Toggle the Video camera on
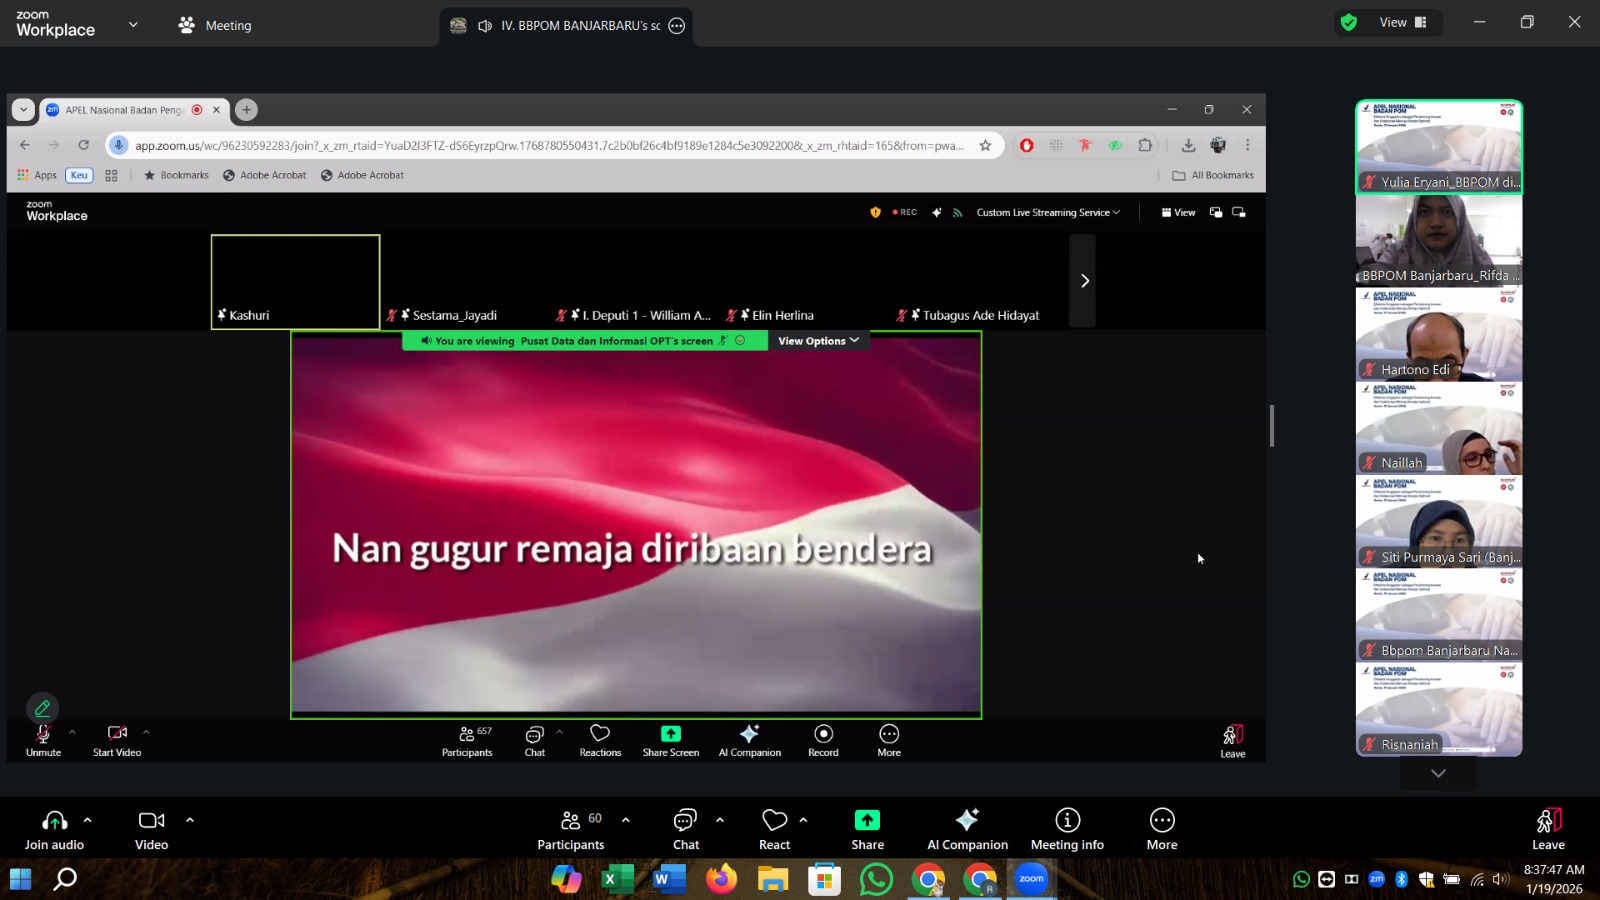The image size is (1600, 900). point(151,830)
